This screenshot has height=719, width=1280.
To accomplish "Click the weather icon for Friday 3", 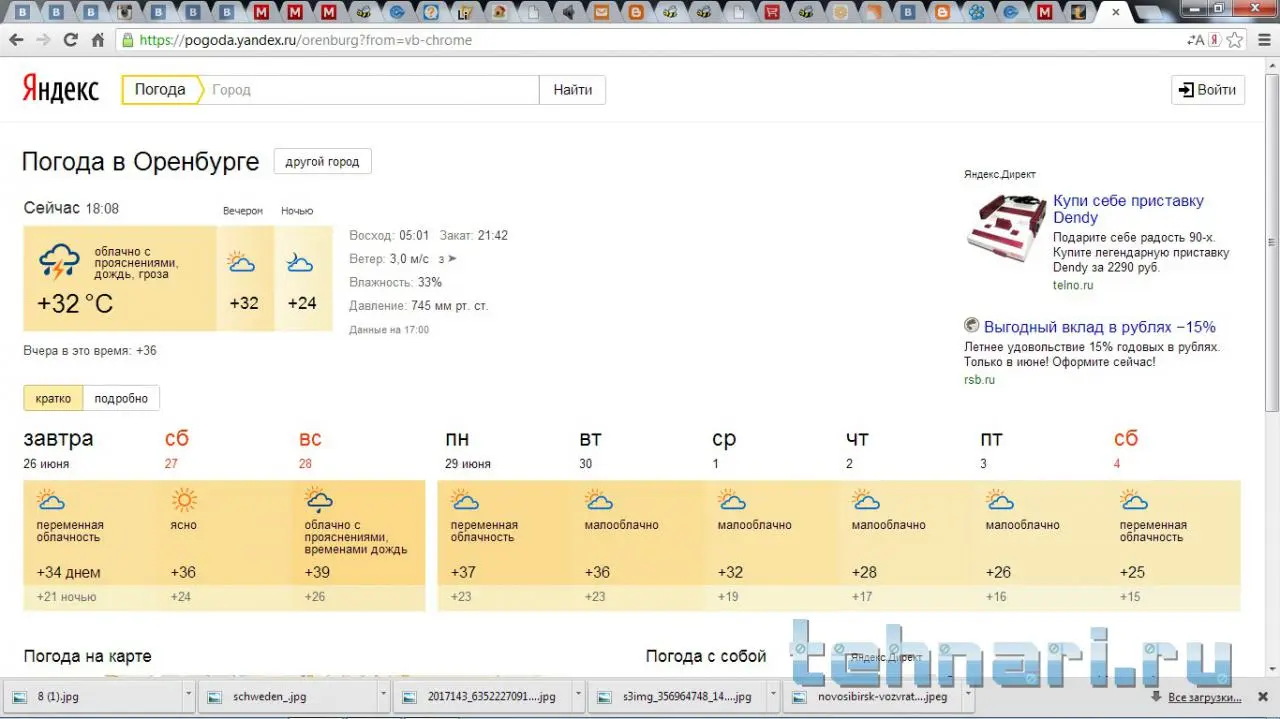I will [1000, 500].
